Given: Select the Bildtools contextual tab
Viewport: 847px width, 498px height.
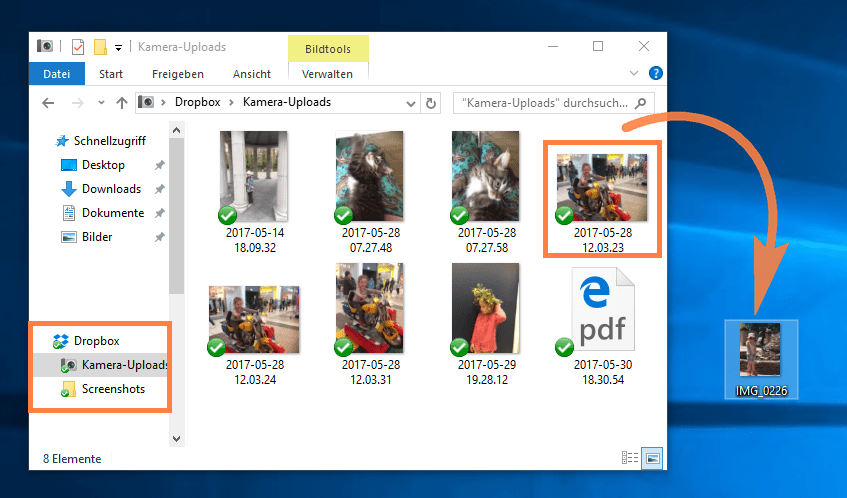Looking at the screenshot, I should click(x=328, y=49).
